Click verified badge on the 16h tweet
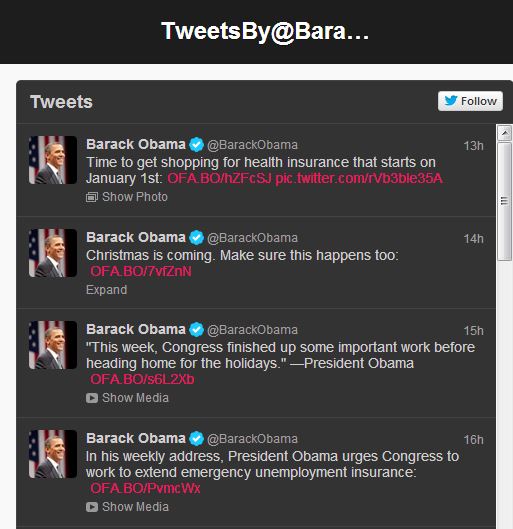The height and width of the screenshot is (529, 513). pyautogui.click(x=196, y=439)
